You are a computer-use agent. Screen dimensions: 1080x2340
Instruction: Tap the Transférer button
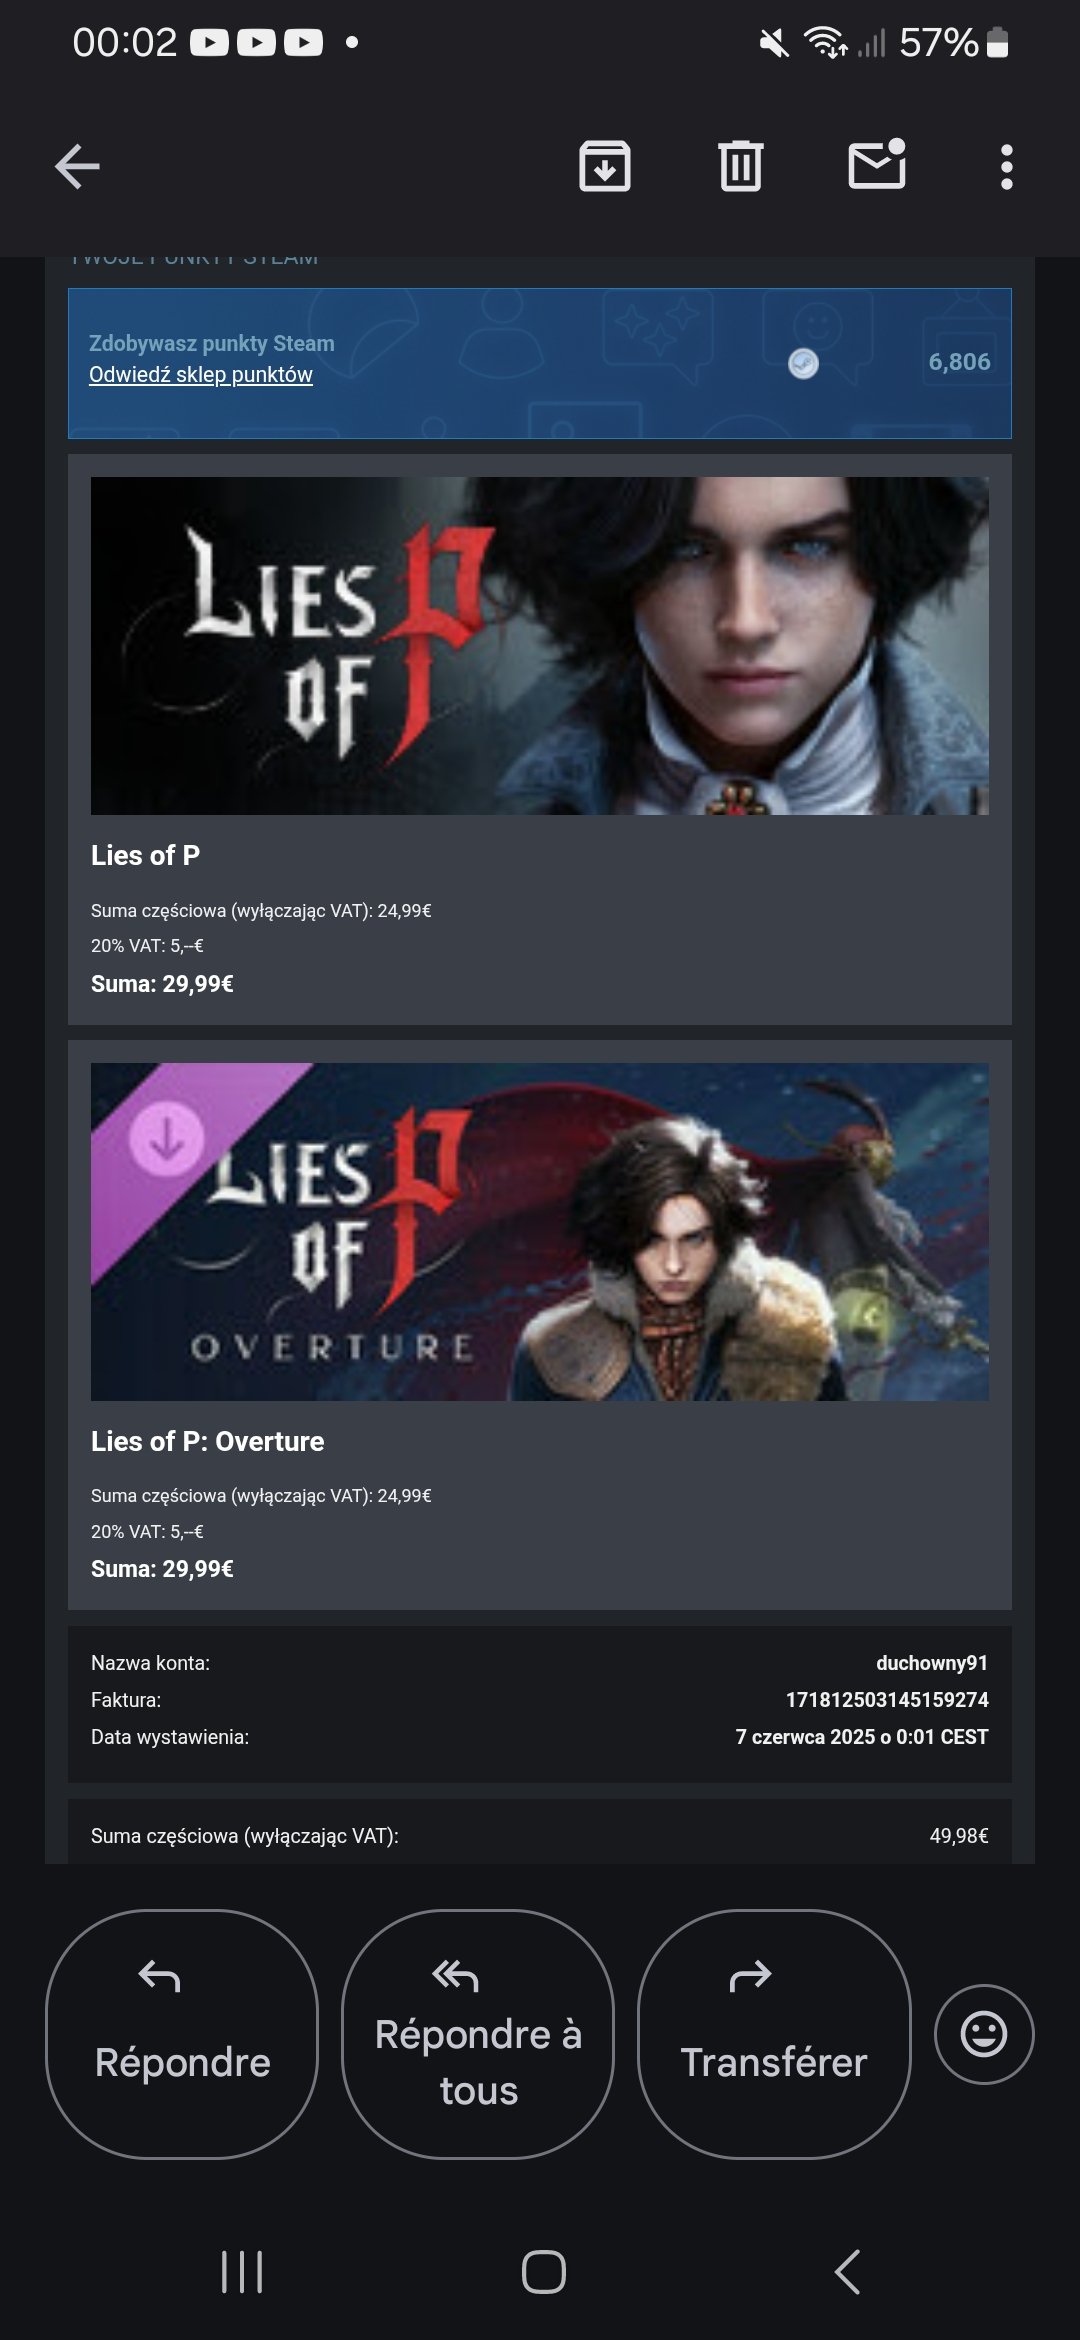click(x=774, y=2034)
